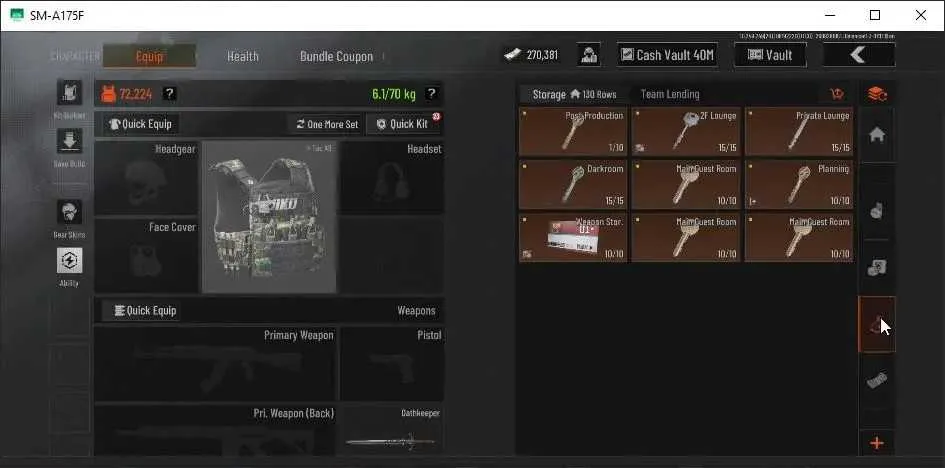
Task: Select the stacked layers storage filter icon
Action: [877, 94]
